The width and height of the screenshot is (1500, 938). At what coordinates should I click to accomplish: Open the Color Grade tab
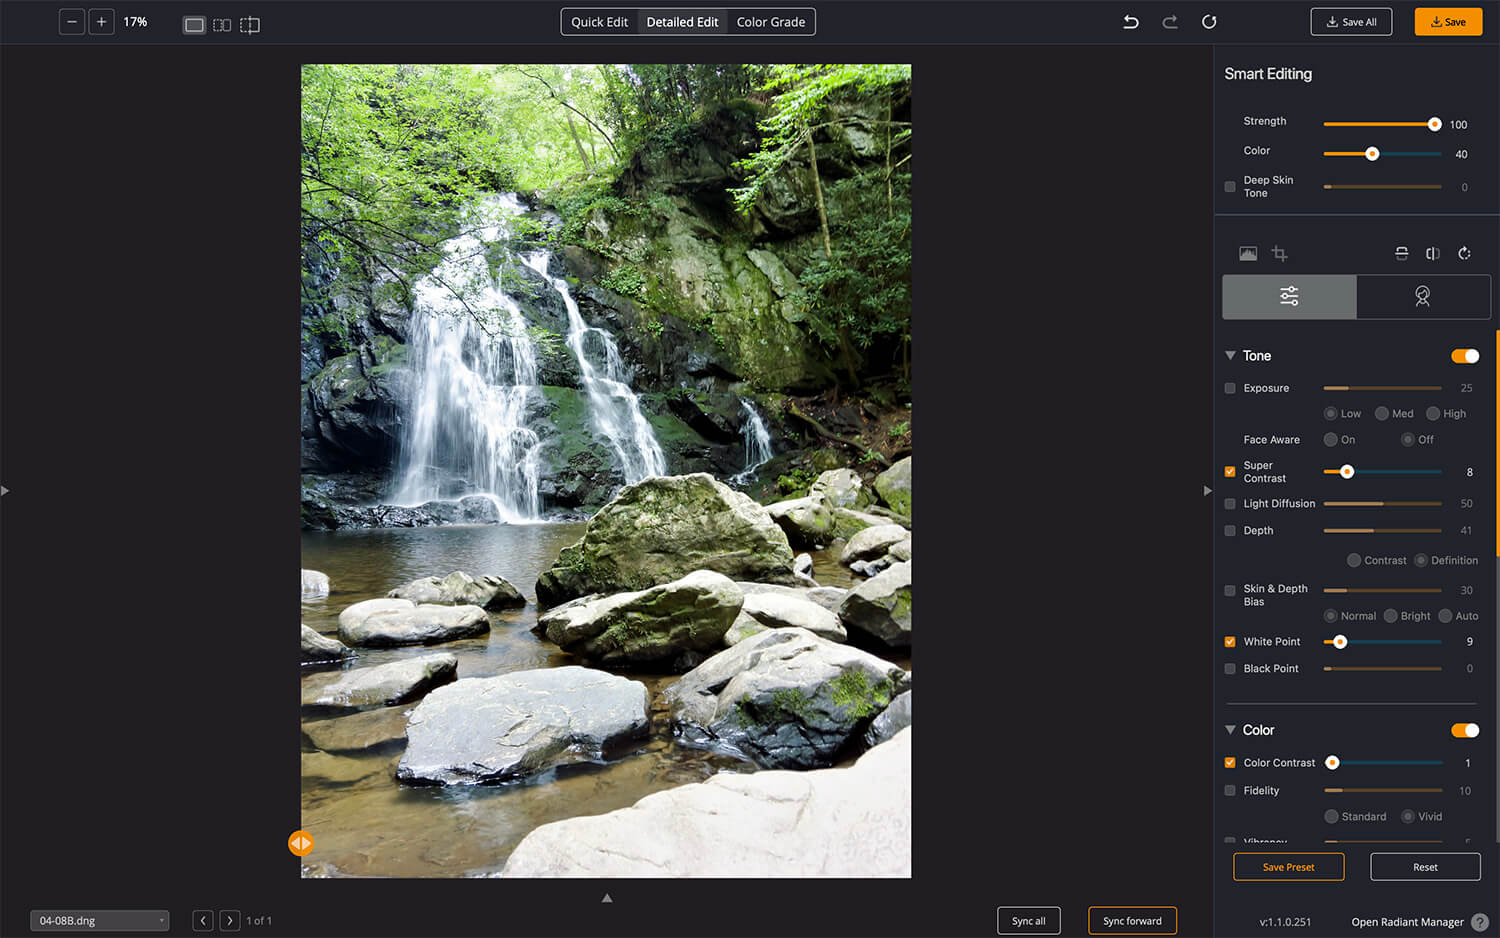click(770, 22)
